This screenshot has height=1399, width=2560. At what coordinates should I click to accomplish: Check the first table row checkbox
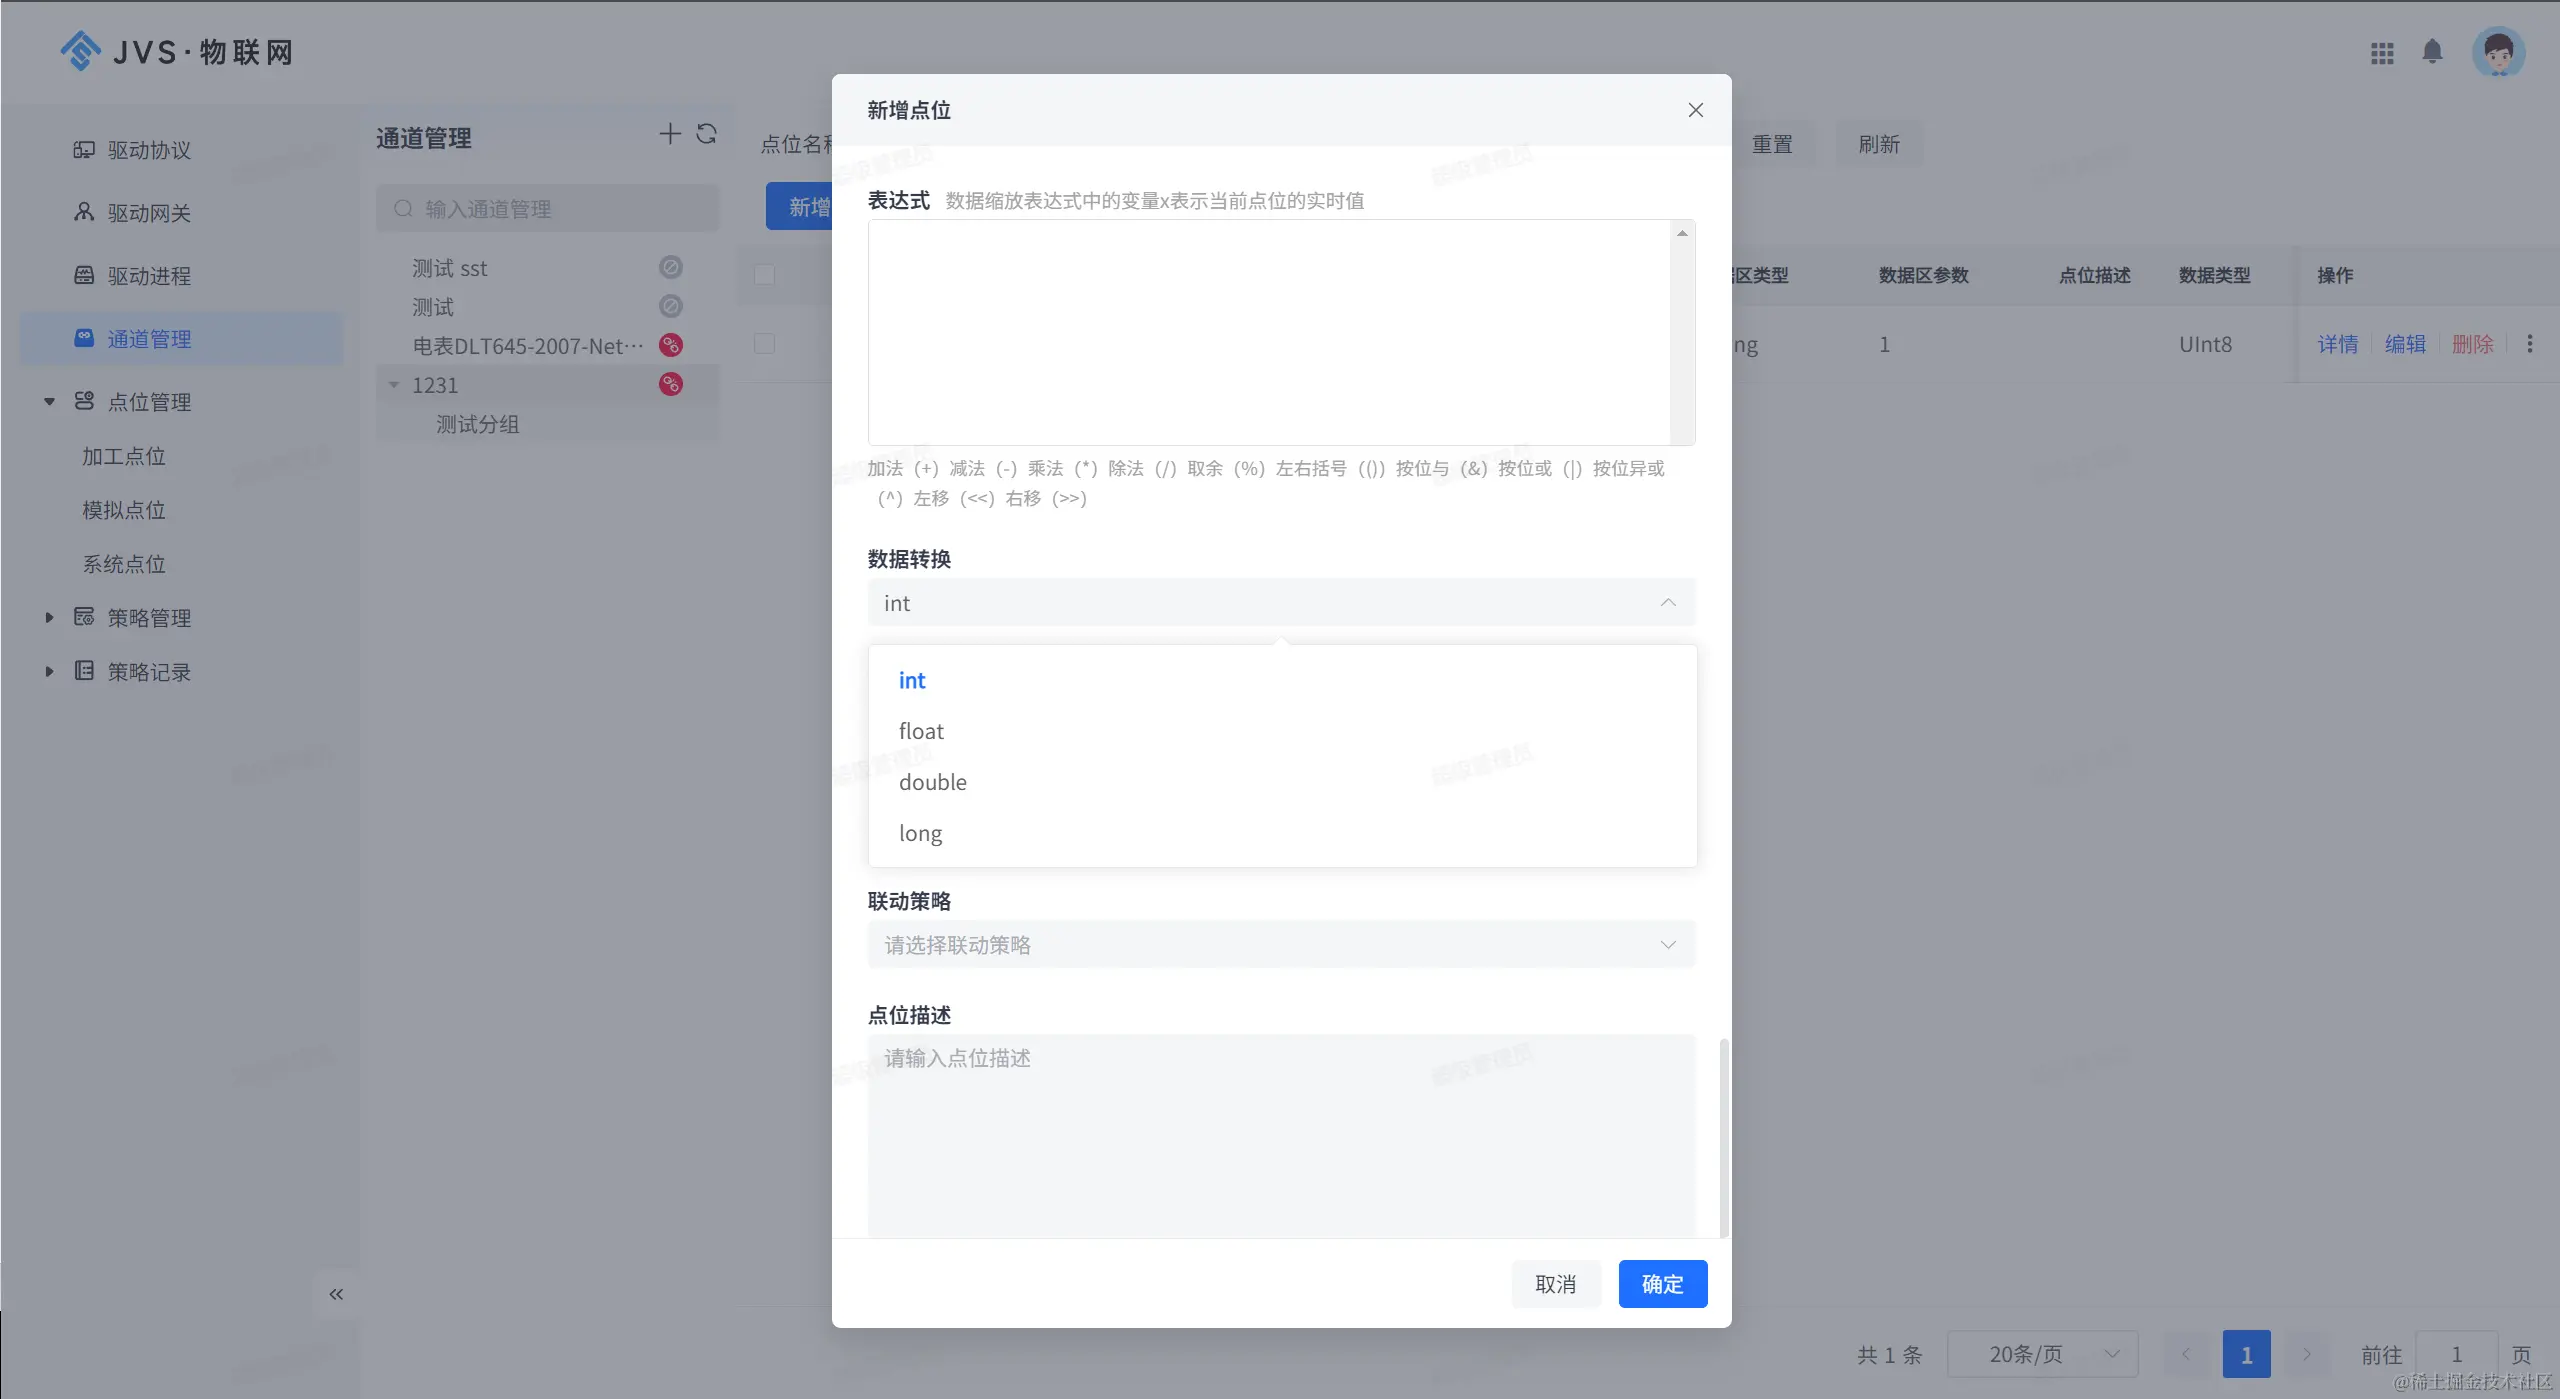tap(764, 344)
